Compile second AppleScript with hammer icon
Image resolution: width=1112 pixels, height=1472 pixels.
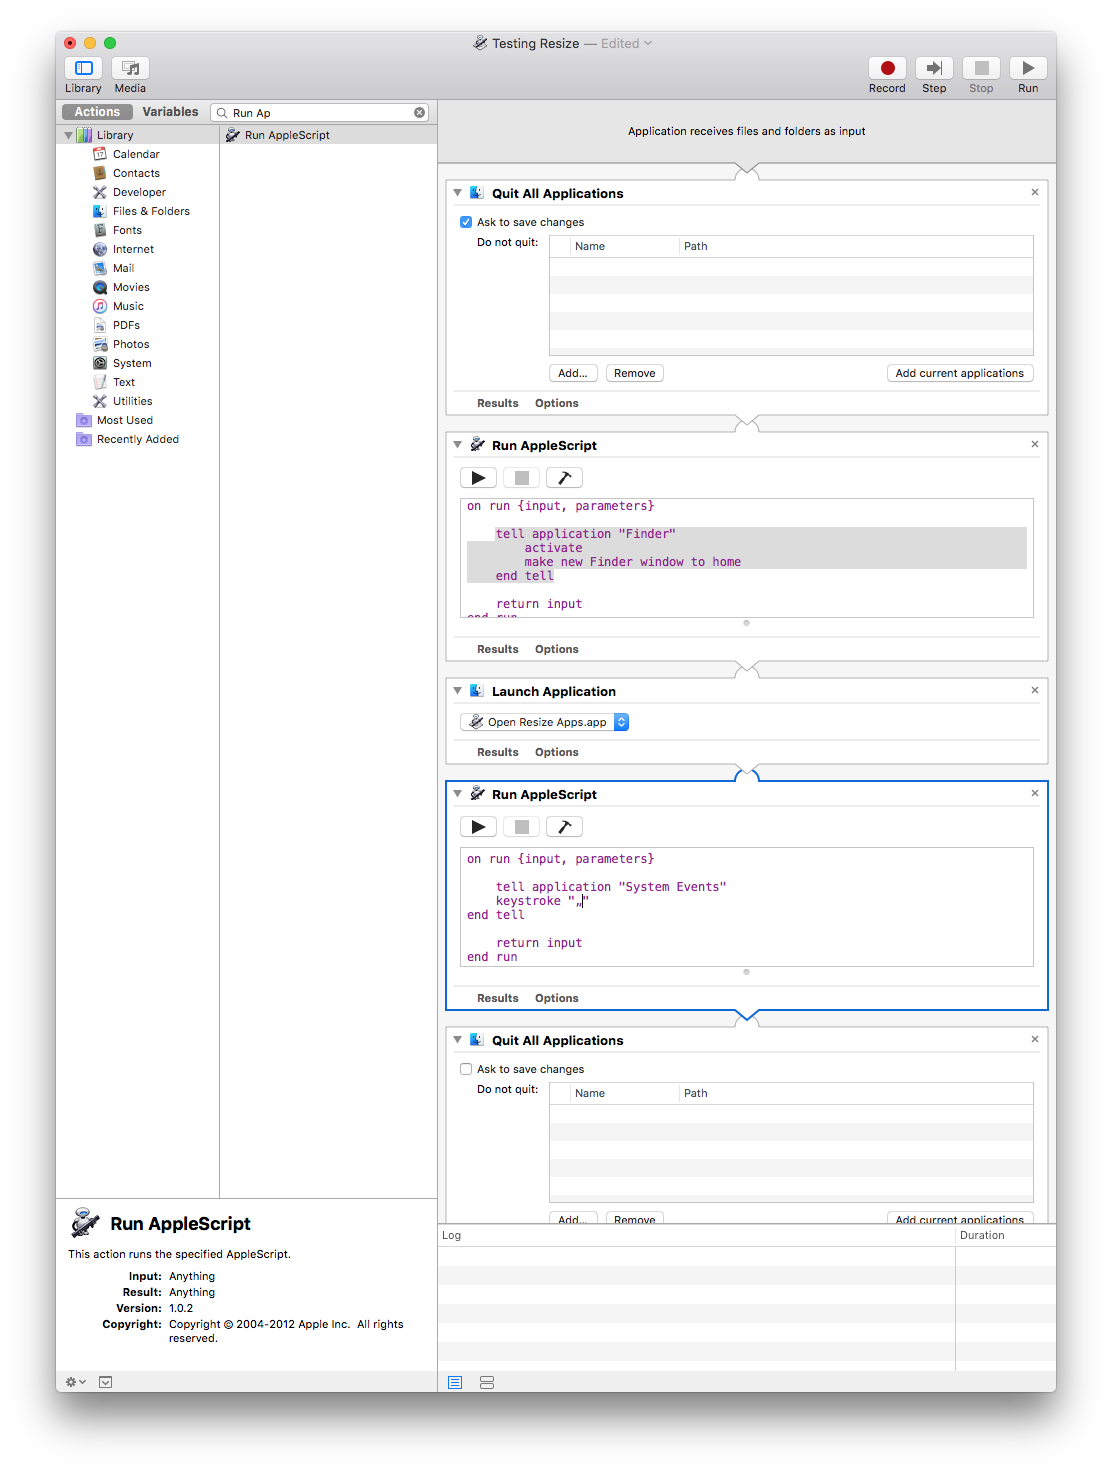tap(564, 827)
